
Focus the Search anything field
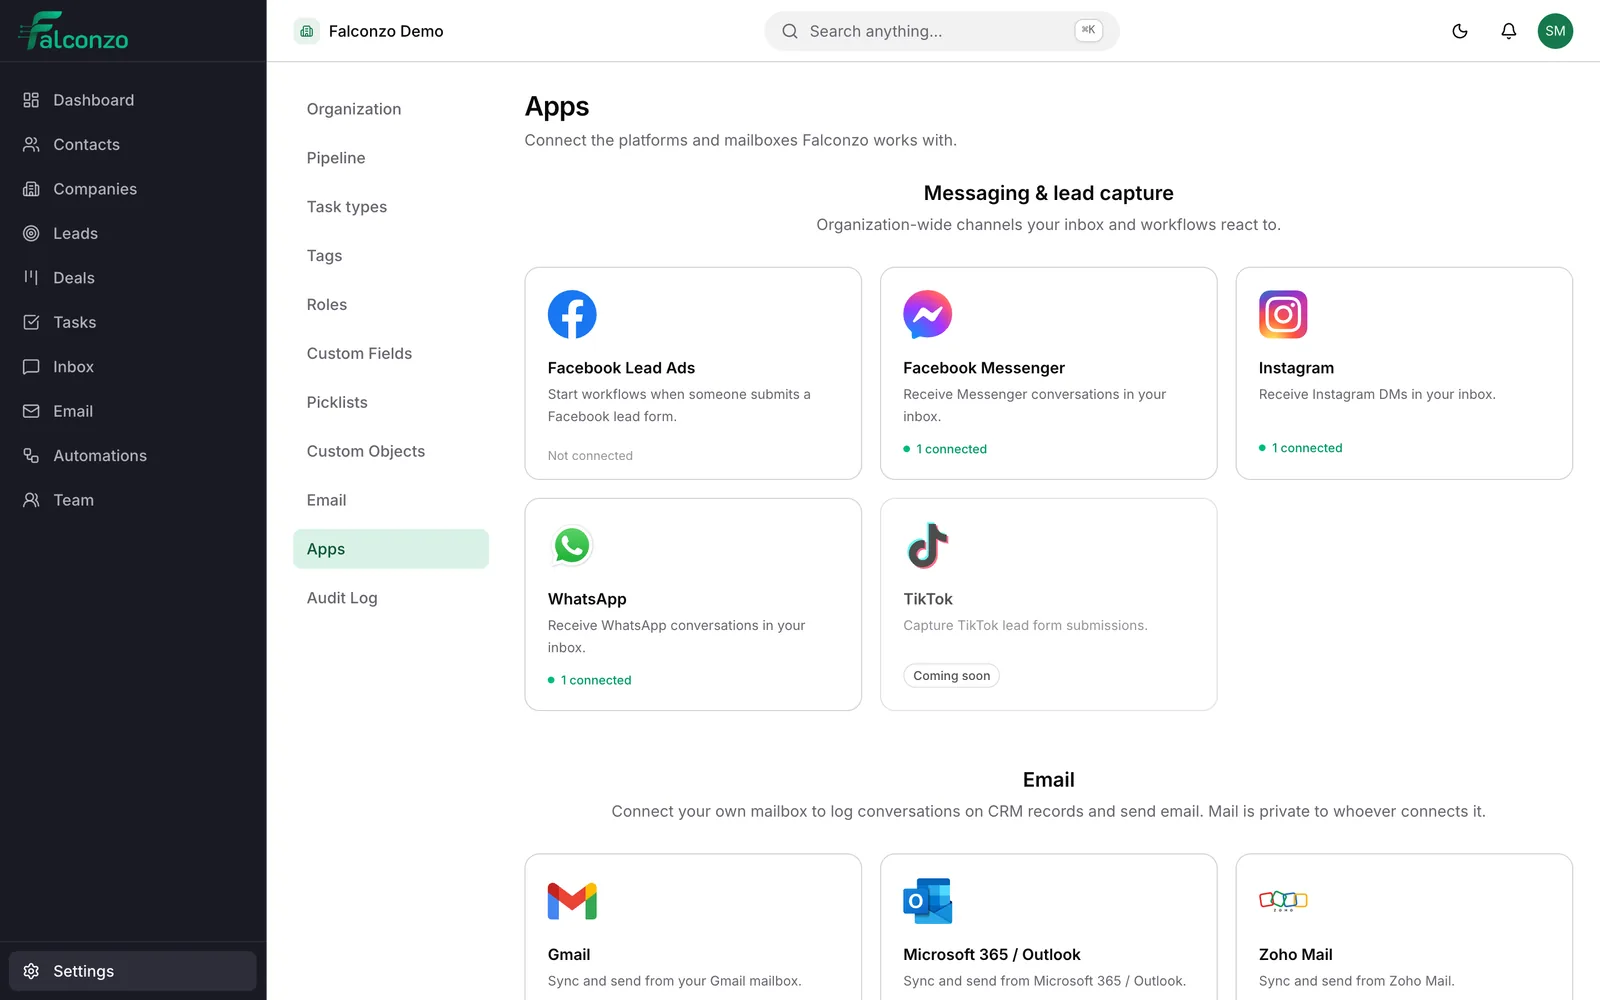coord(942,31)
